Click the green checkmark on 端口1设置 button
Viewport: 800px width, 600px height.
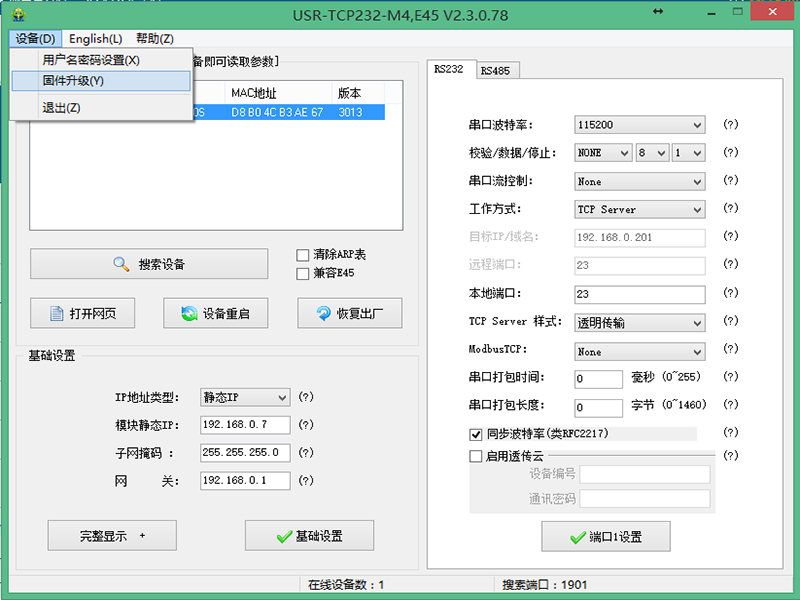(577, 537)
